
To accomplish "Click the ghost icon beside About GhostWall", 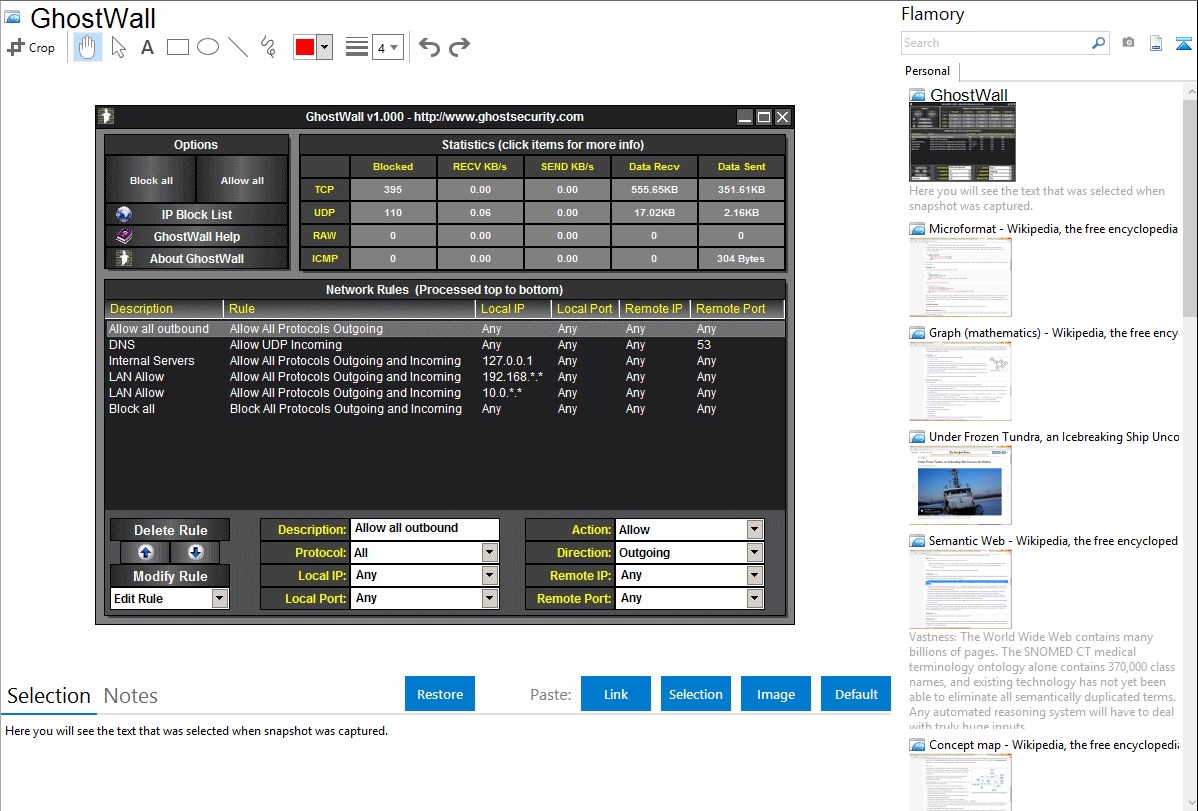I will click(x=124, y=258).
